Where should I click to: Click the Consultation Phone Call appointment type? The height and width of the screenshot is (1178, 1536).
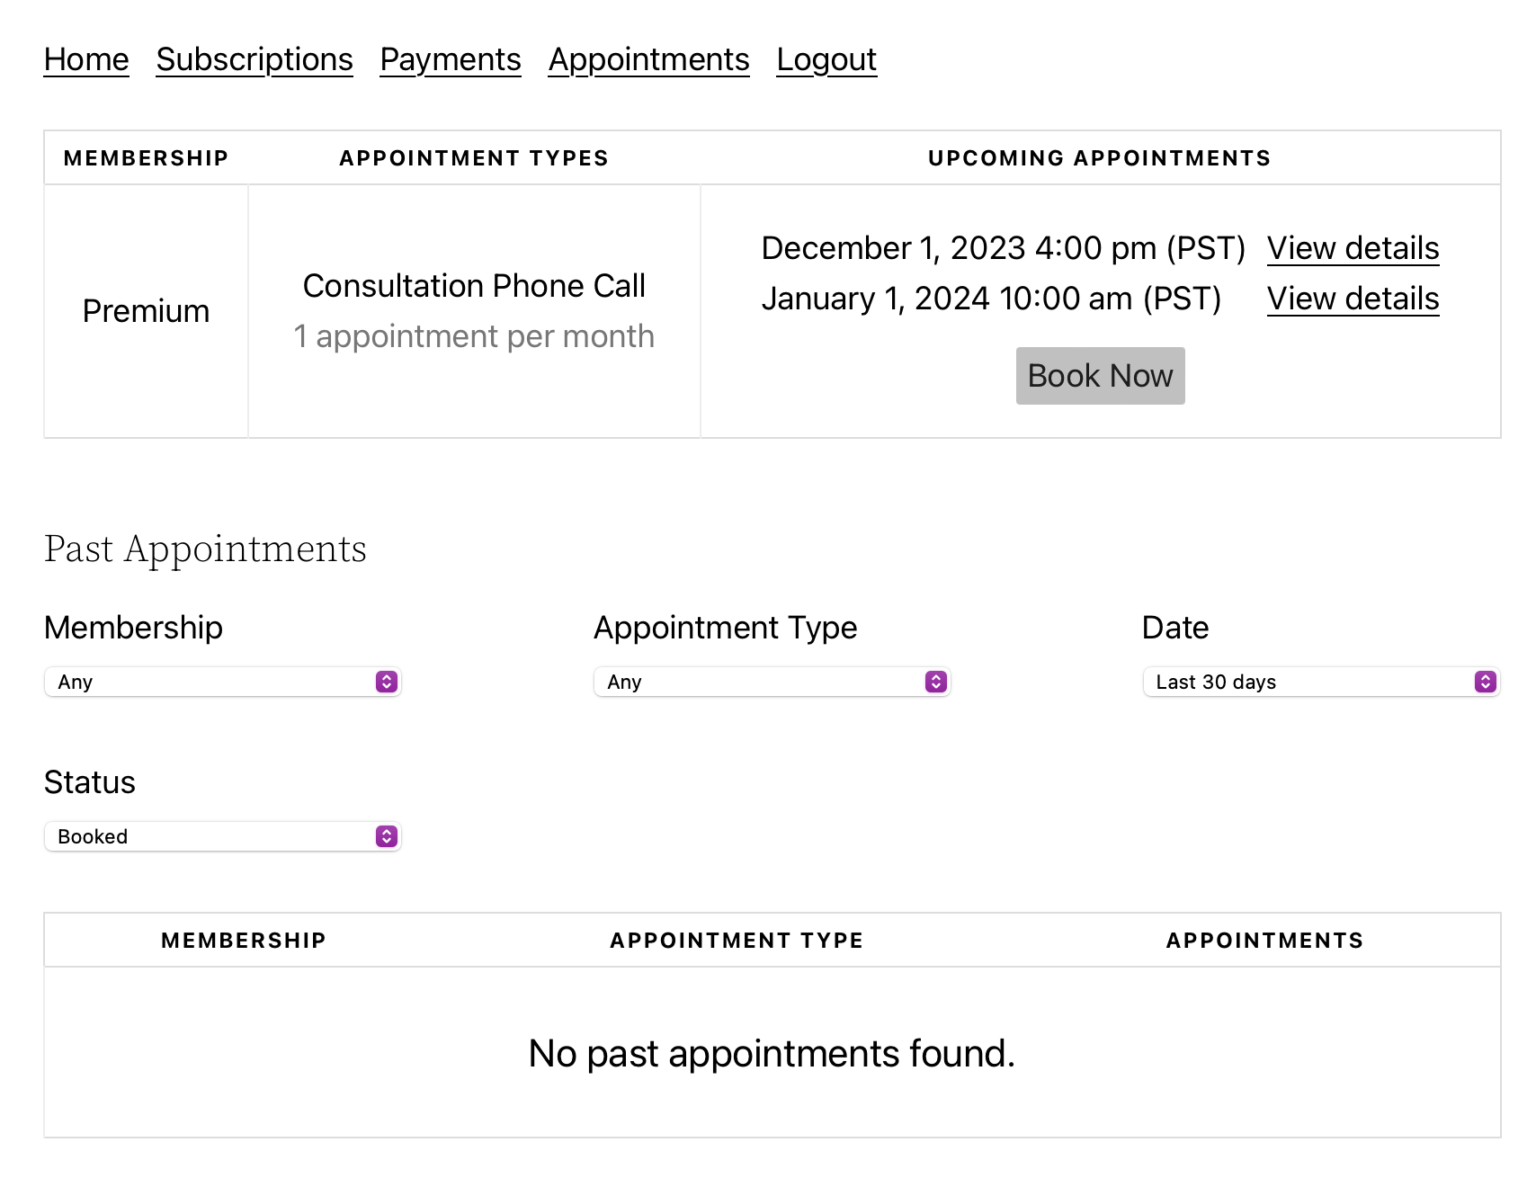[474, 286]
